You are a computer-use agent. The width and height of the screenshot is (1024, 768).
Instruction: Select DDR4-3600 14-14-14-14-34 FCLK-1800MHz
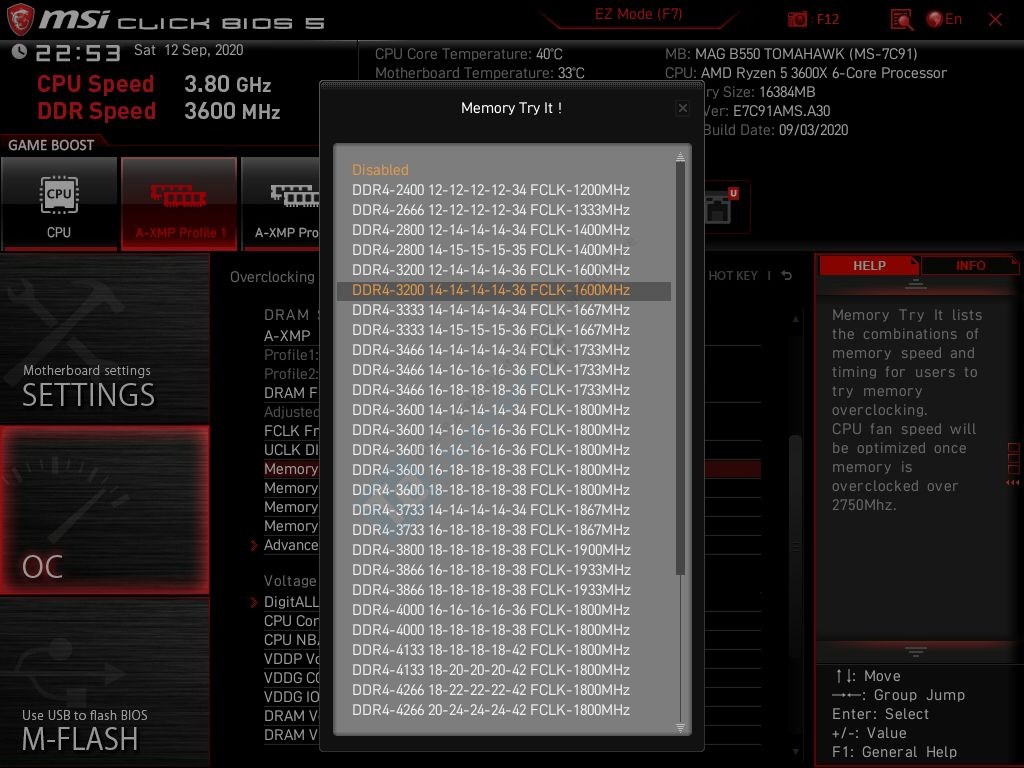[504, 410]
